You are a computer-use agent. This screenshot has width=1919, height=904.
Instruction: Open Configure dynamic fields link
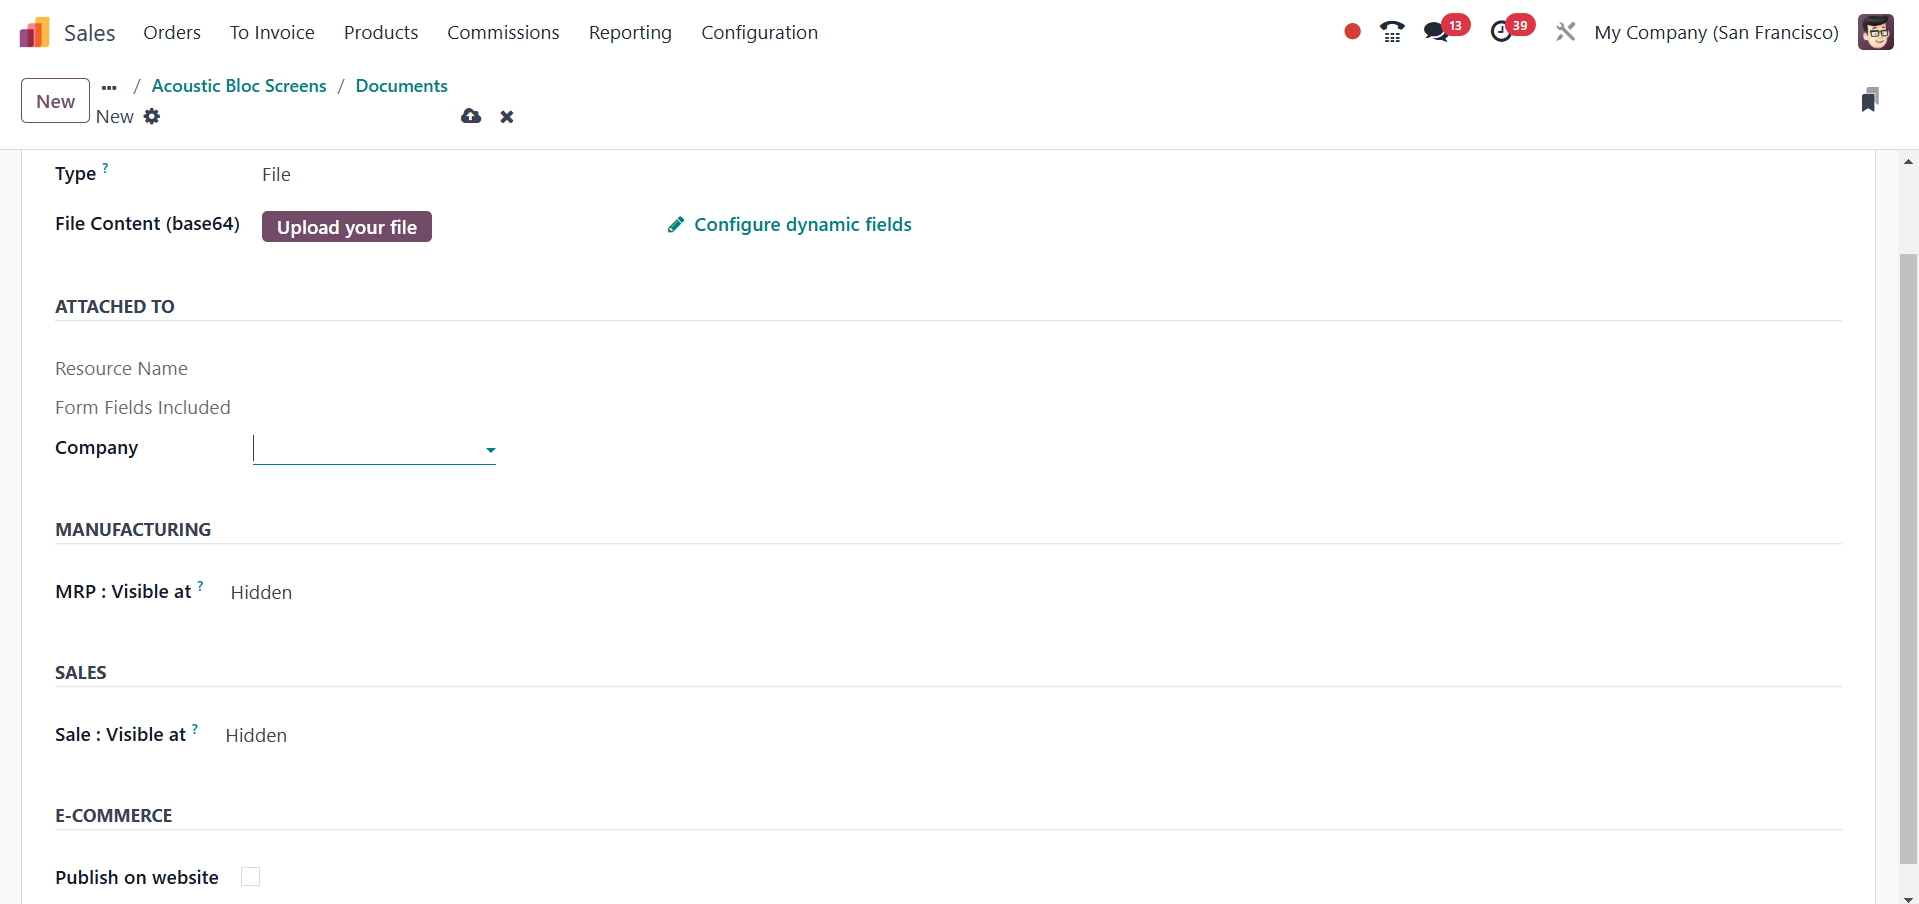tap(803, 225)
